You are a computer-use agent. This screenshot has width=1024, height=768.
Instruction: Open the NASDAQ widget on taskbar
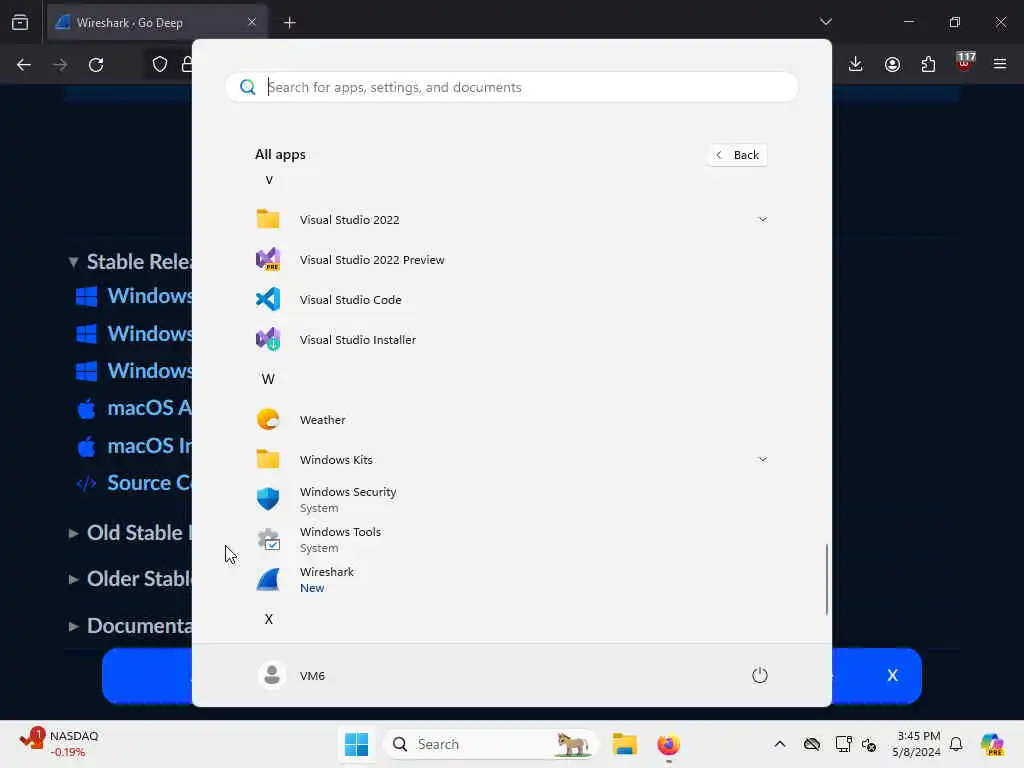coord(59,744)
